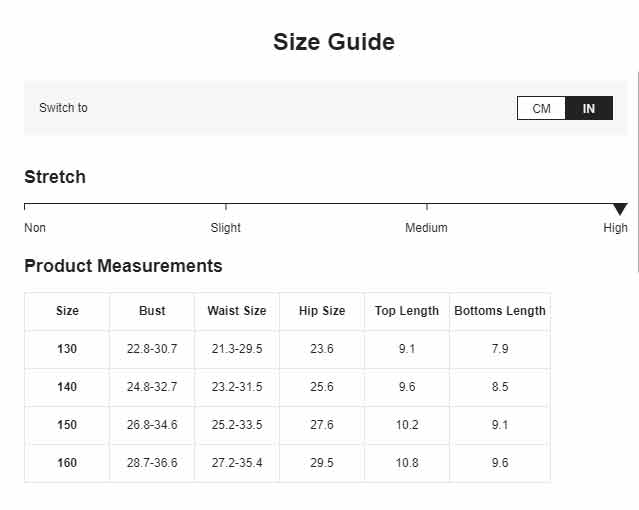
Task: Click the 27.2-35.4 waist cell
Action: pos(237,463)
